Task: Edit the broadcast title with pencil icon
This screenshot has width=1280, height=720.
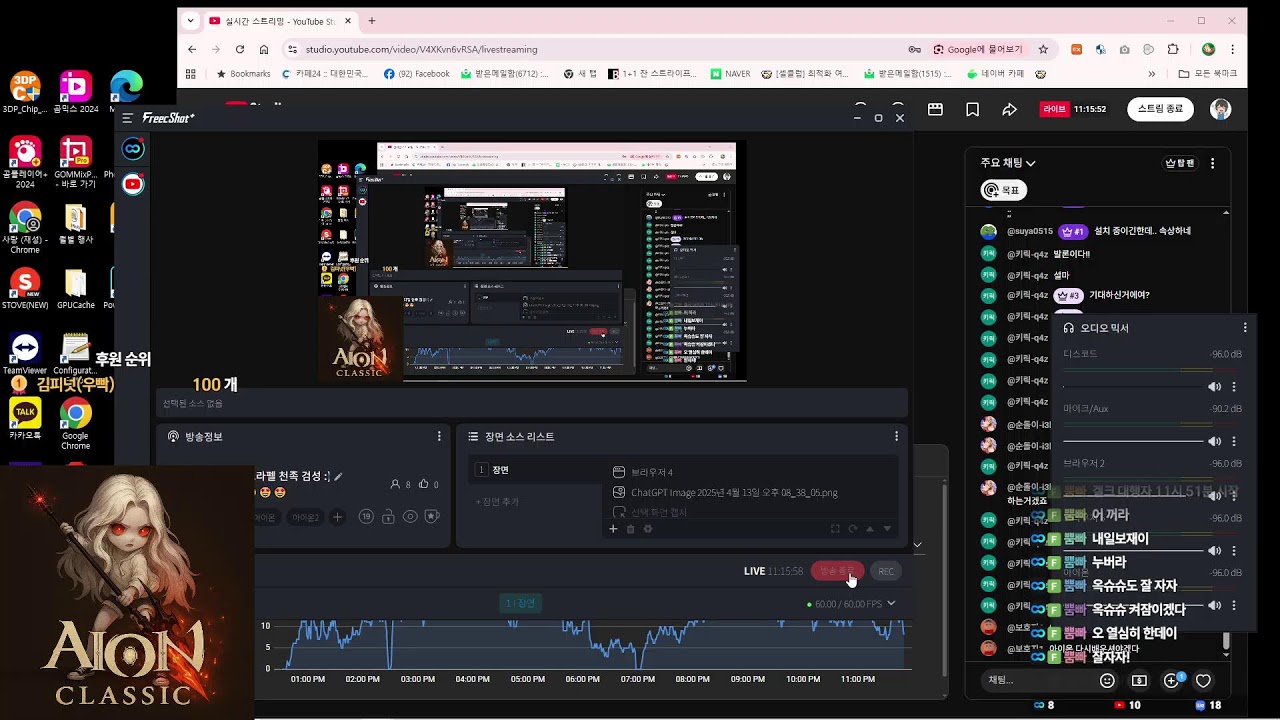Action: 338,477
